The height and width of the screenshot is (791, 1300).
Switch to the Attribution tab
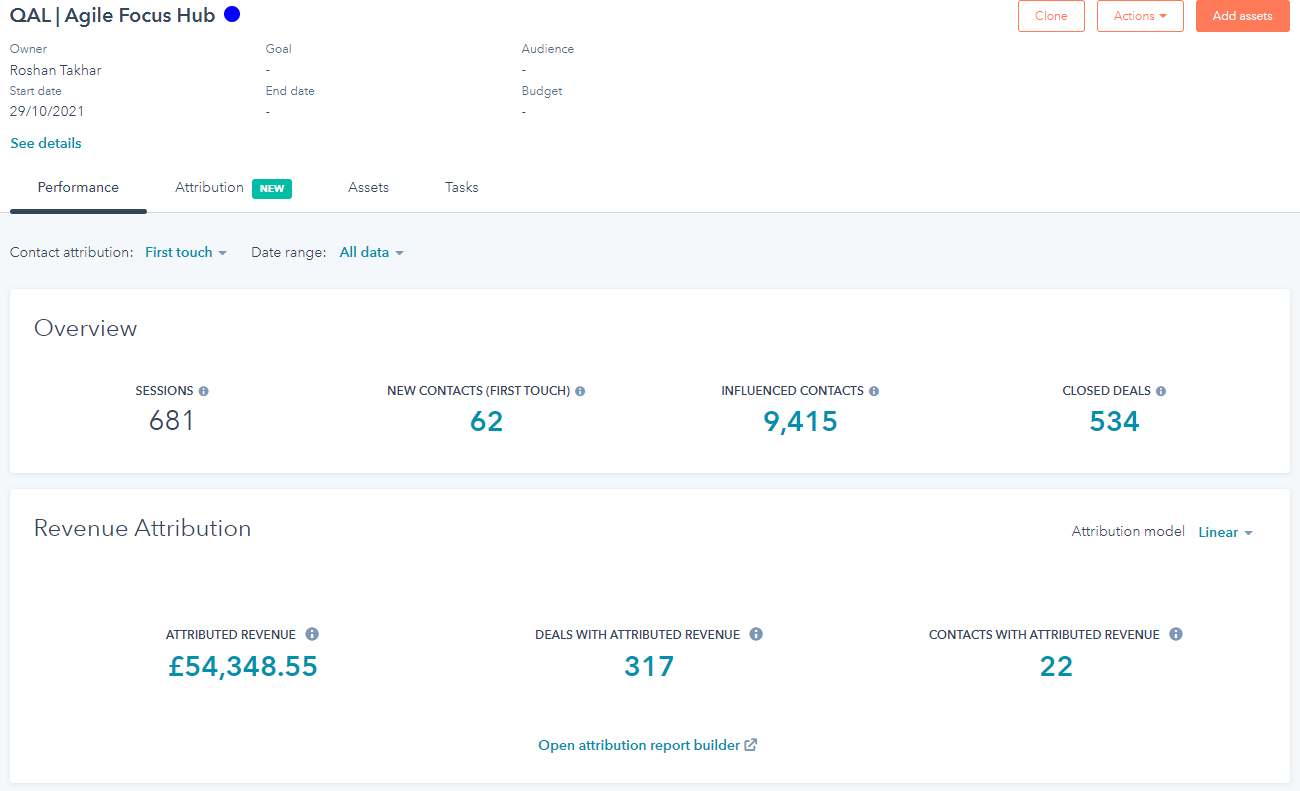tap(233, 188)
